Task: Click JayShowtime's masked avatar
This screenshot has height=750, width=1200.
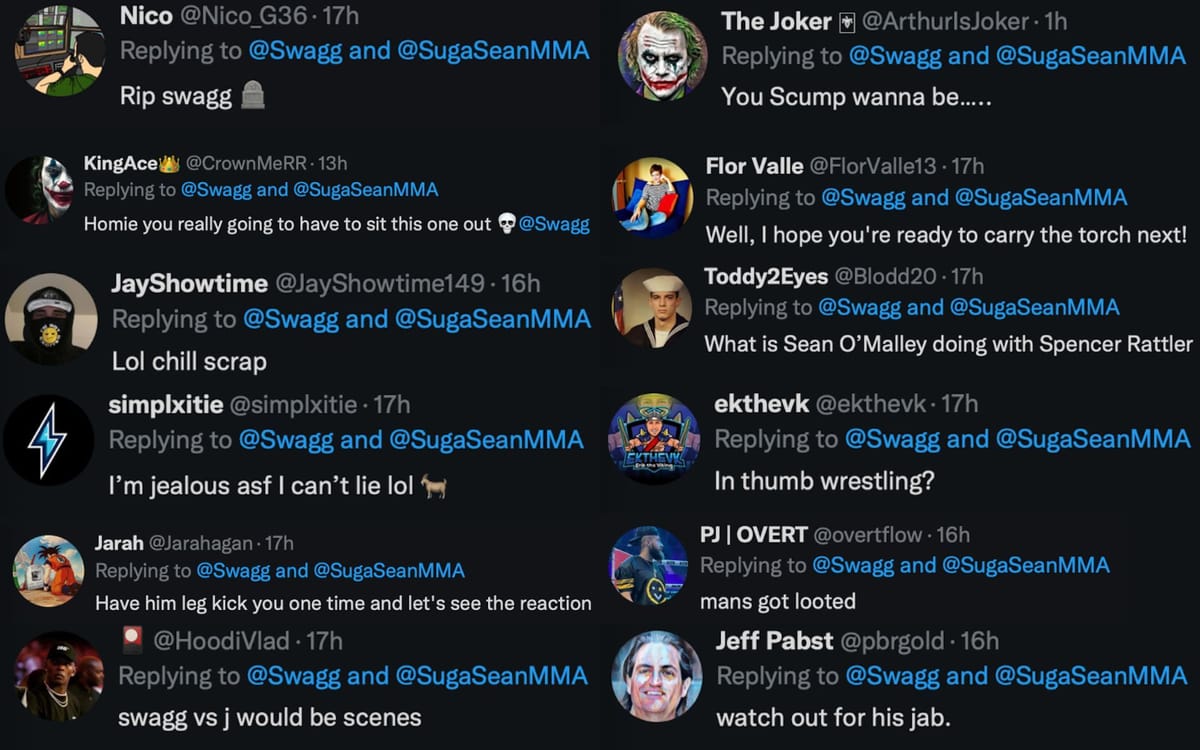Action: 50,318
